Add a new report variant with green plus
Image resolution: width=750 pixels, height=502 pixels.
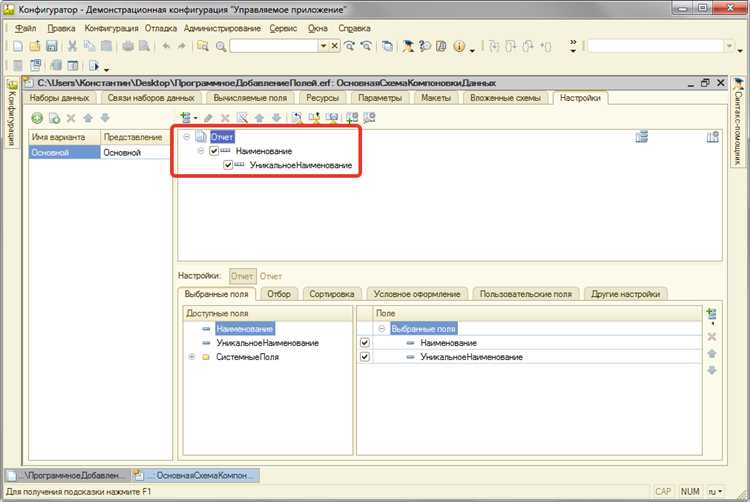(37, 118)
